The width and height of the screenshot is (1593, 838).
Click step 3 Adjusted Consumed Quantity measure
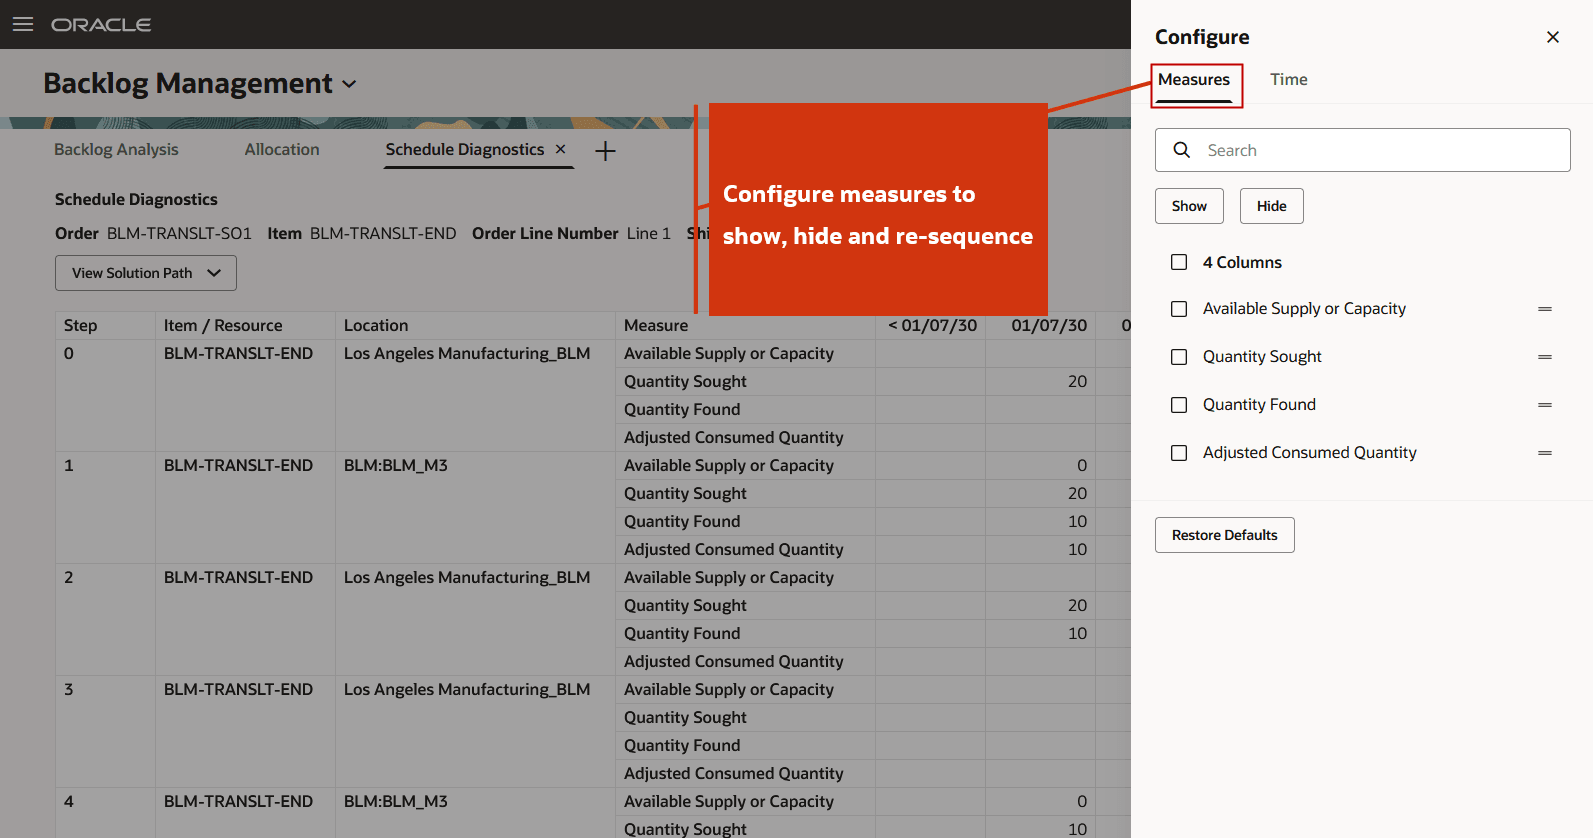[734, 773]
